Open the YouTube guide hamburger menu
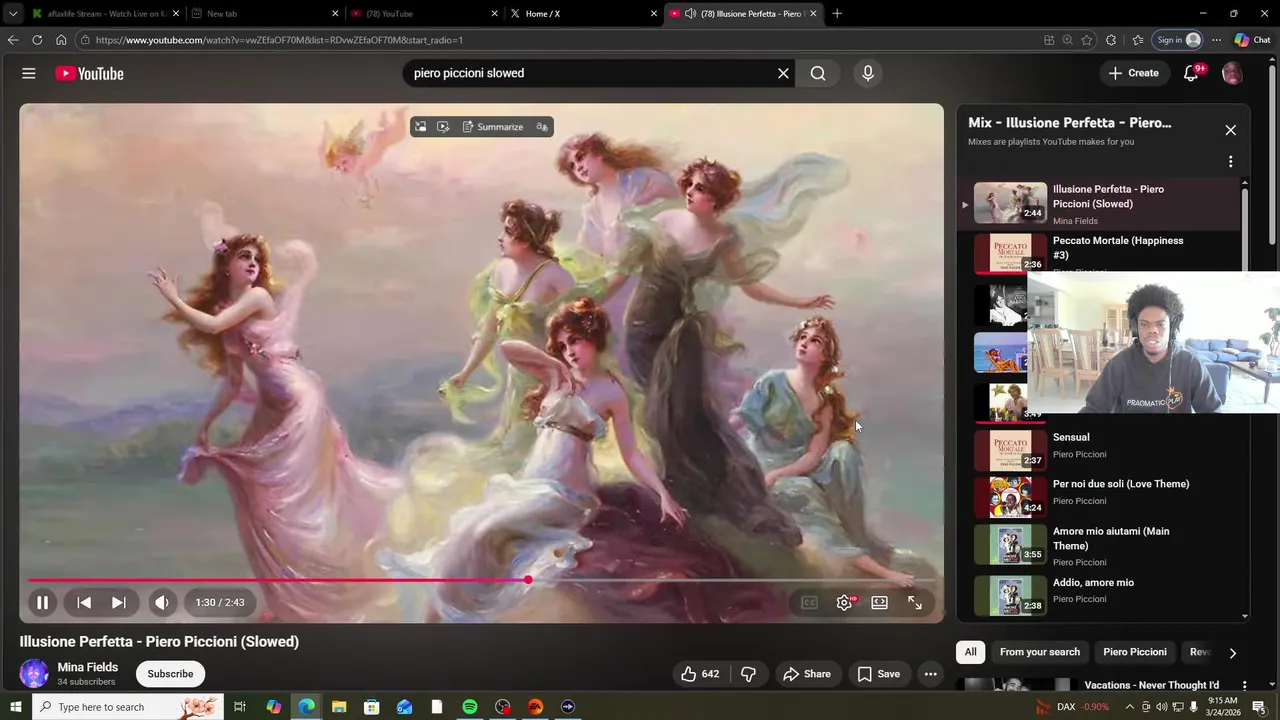1280x720 pixels. point(29,73)
